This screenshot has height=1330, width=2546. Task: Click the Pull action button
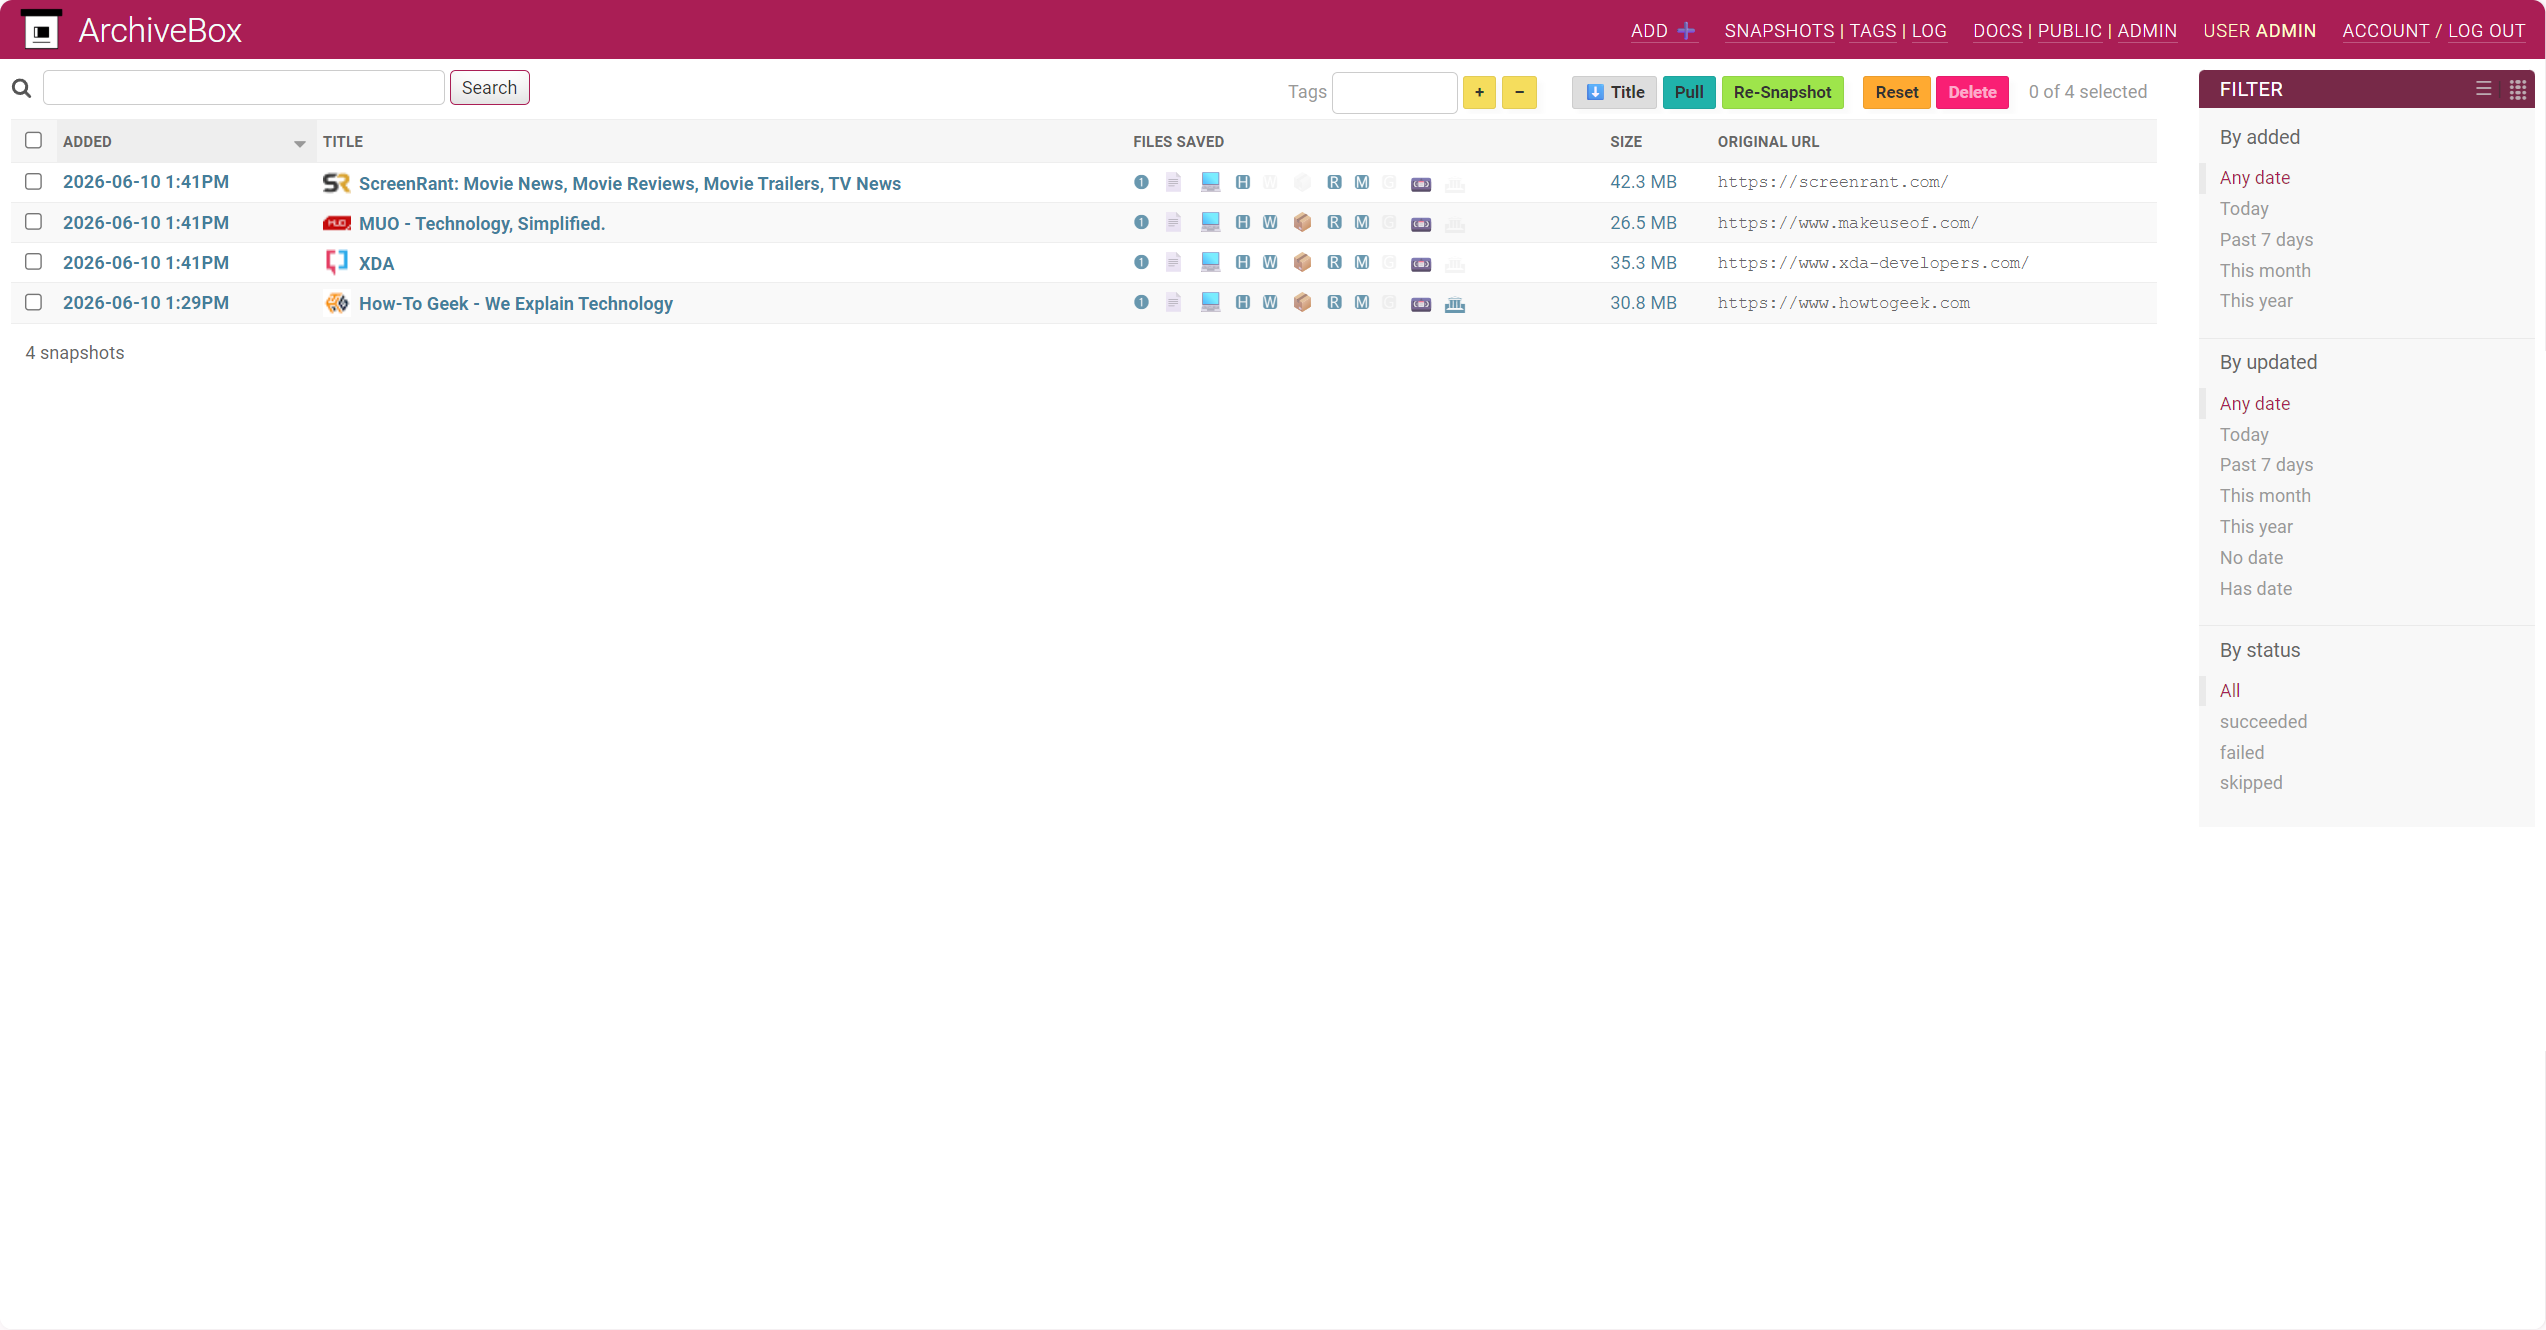tap(1689, 92)
